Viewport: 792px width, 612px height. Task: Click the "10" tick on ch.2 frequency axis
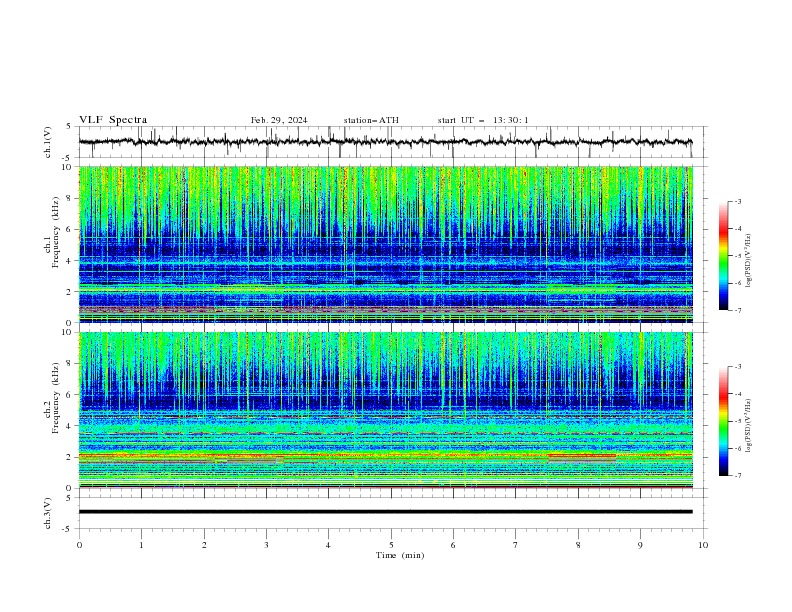coord(69,332)
